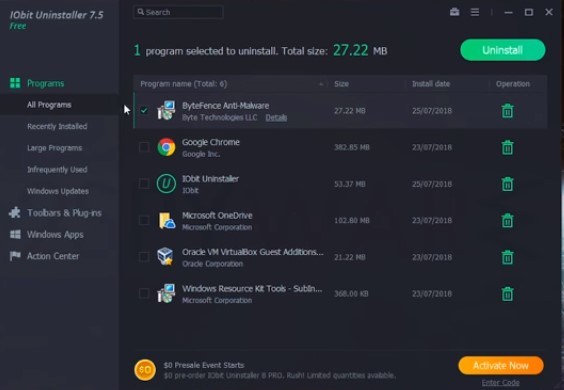The image size is (564, 390).
Task: Check the IObit Uninstaller checkbox
Action: tap(144, 183)
